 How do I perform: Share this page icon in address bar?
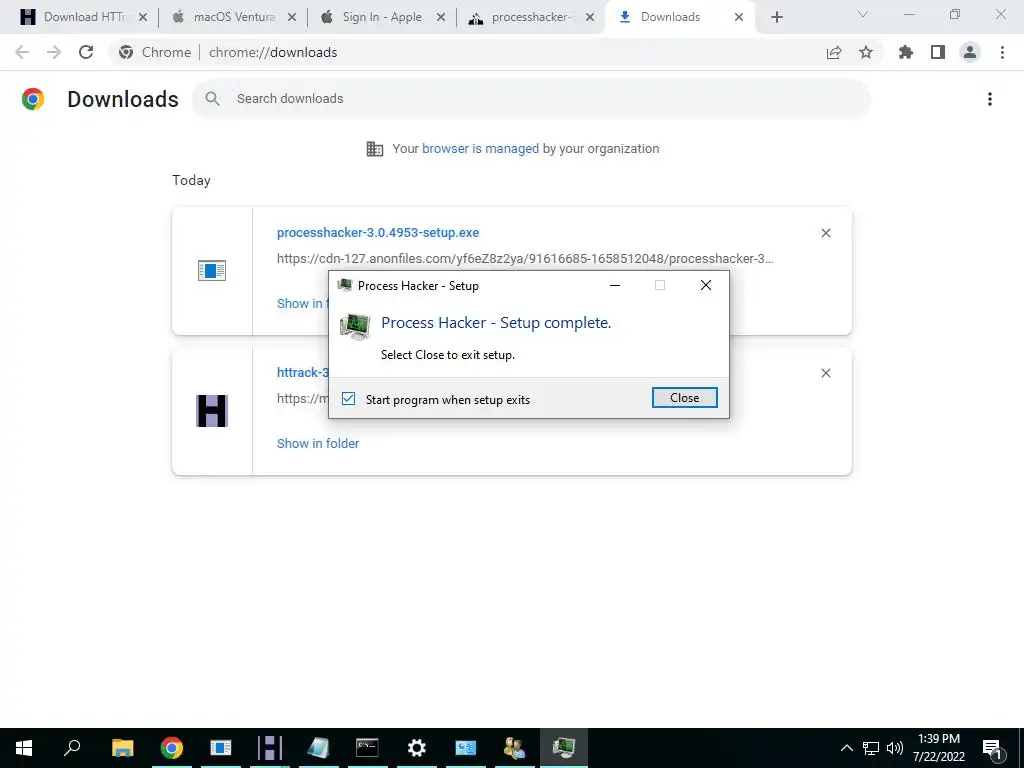[x=834, y=52]
